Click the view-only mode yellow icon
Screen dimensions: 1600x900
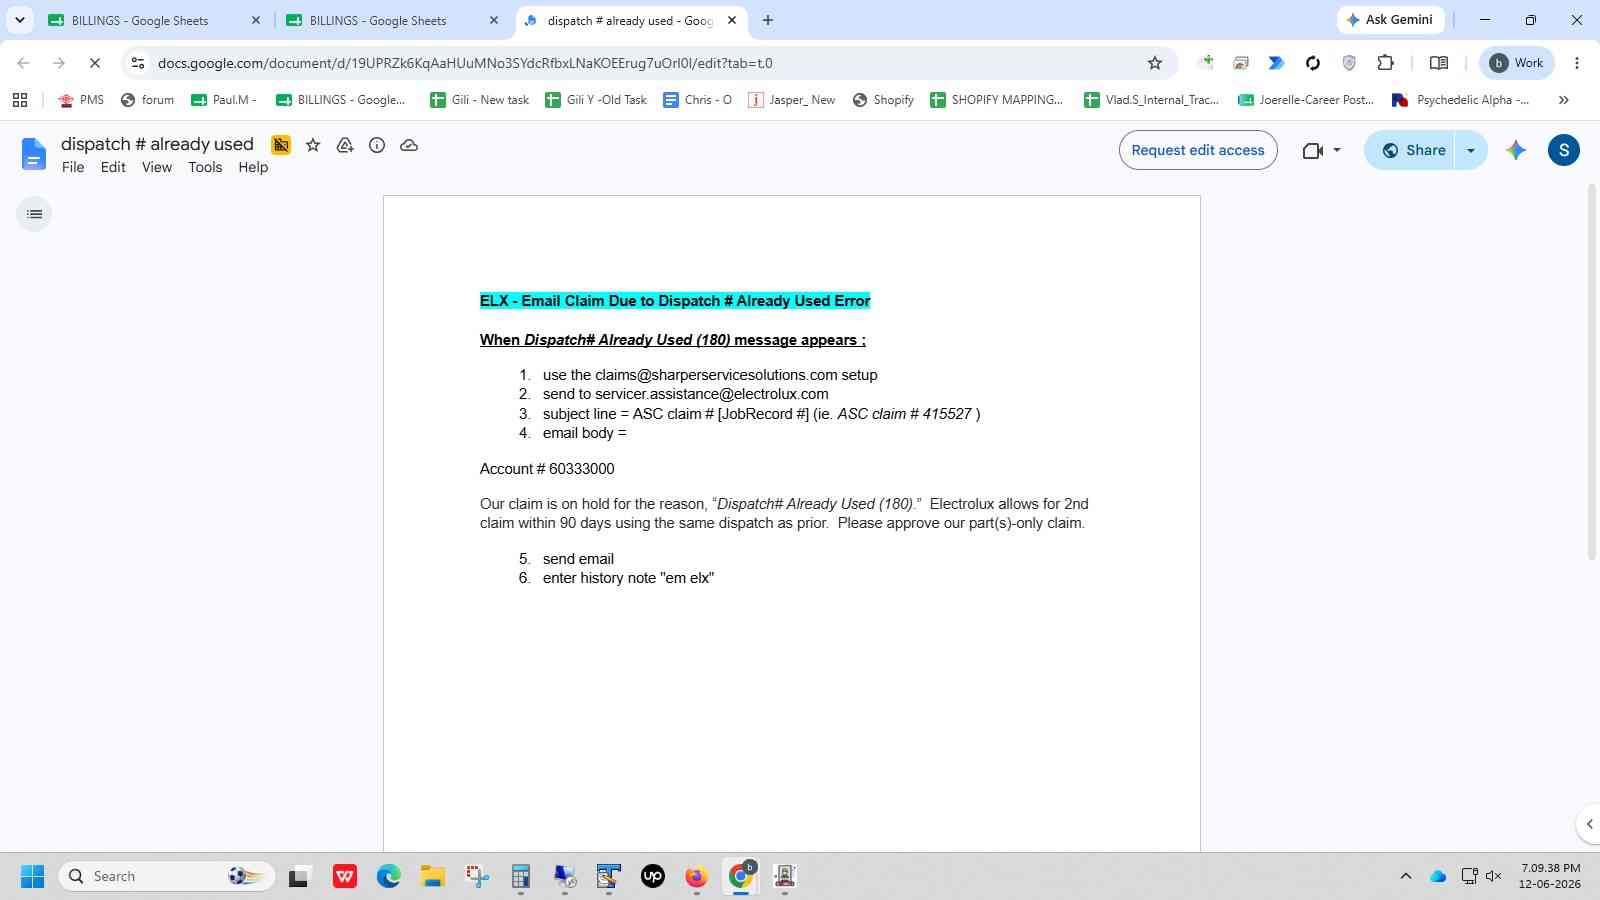(281, 145)
